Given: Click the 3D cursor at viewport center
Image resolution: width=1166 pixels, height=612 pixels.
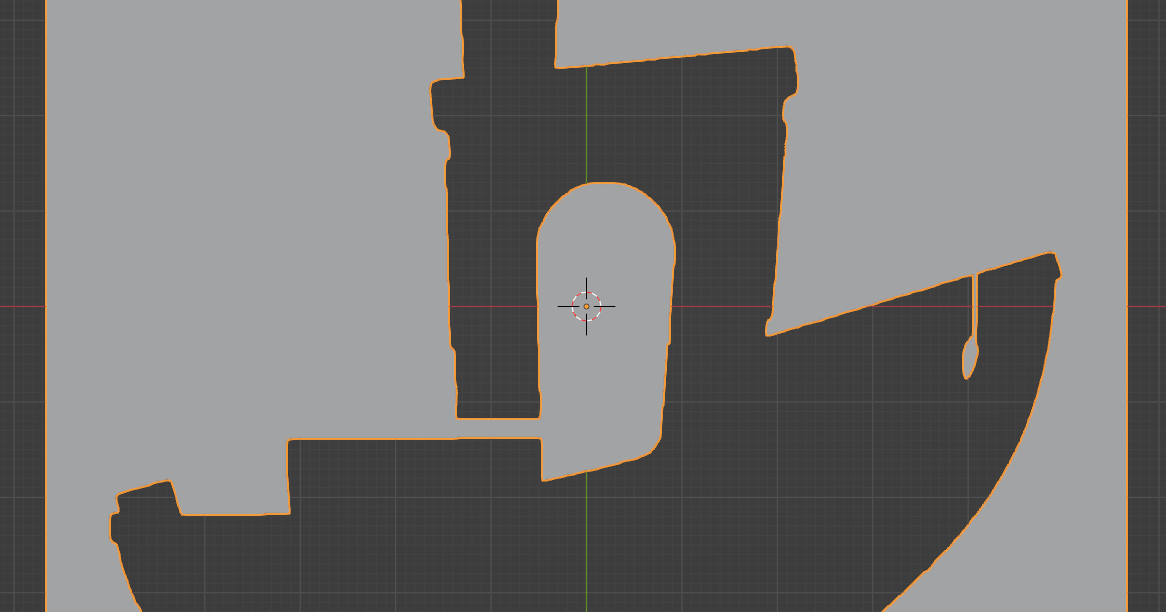Looking at the screenshot, I should 585,306.
